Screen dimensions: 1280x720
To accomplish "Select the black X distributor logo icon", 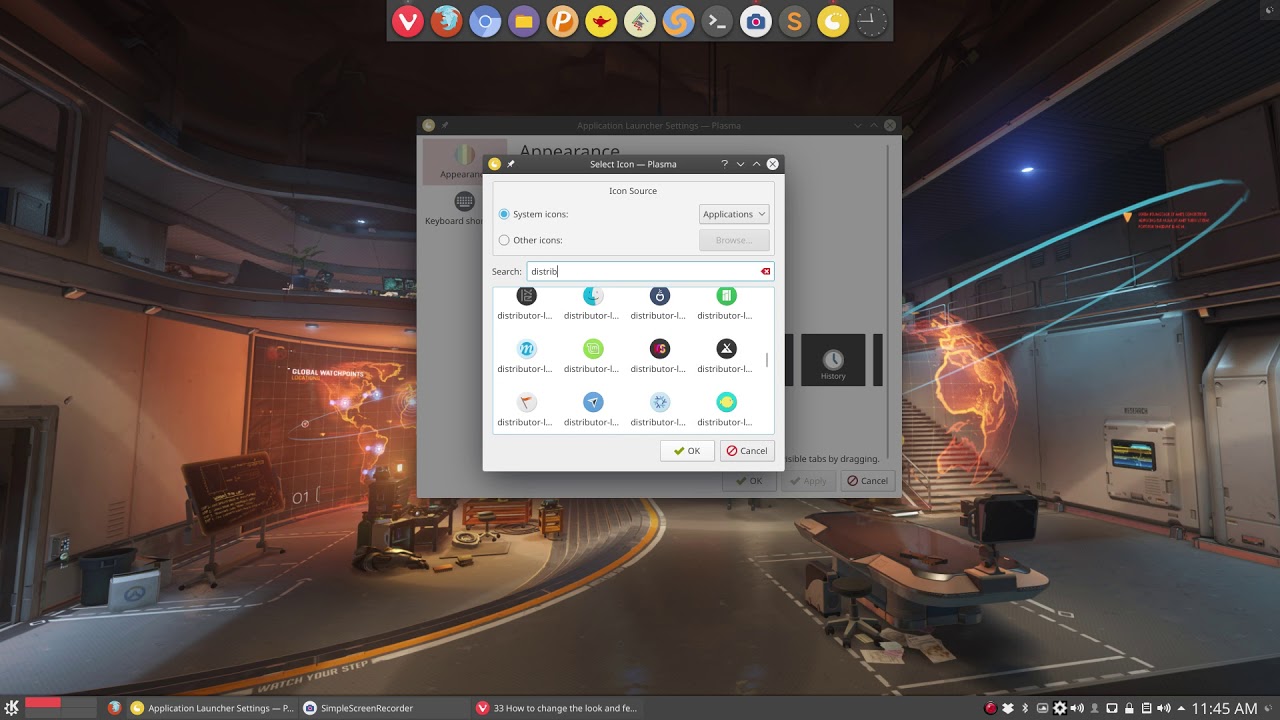I will point(727,348).
